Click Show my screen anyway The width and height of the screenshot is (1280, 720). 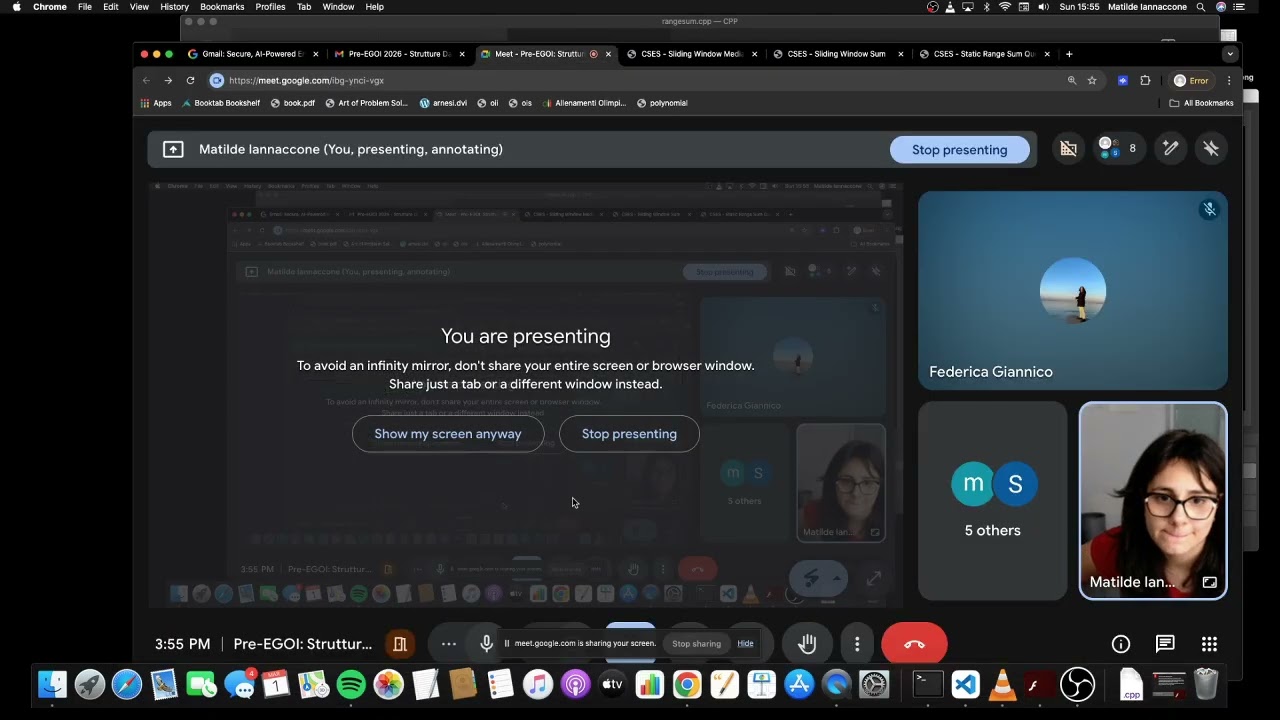[448, 434]
